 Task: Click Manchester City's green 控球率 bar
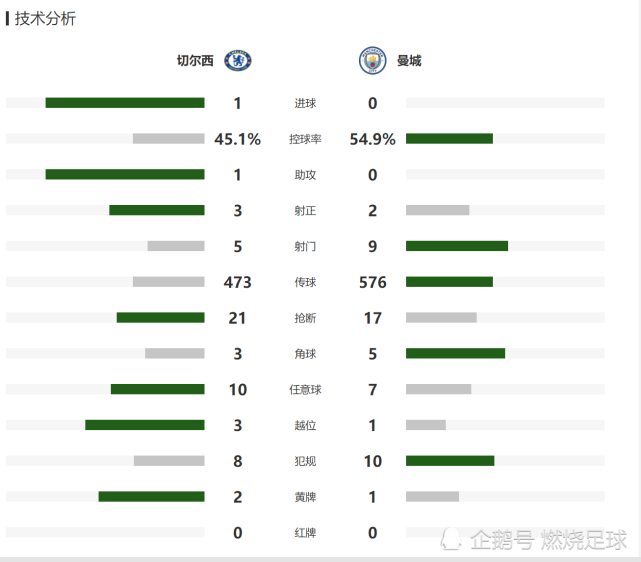[449, 139]
